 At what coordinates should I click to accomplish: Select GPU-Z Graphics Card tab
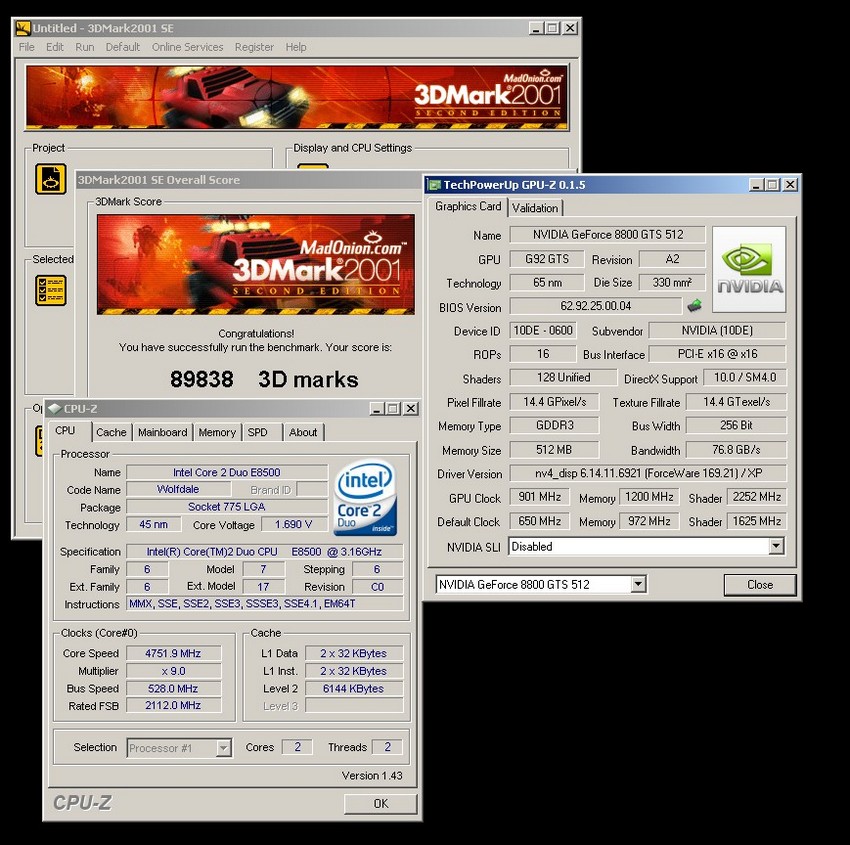[x=468, y=207]
